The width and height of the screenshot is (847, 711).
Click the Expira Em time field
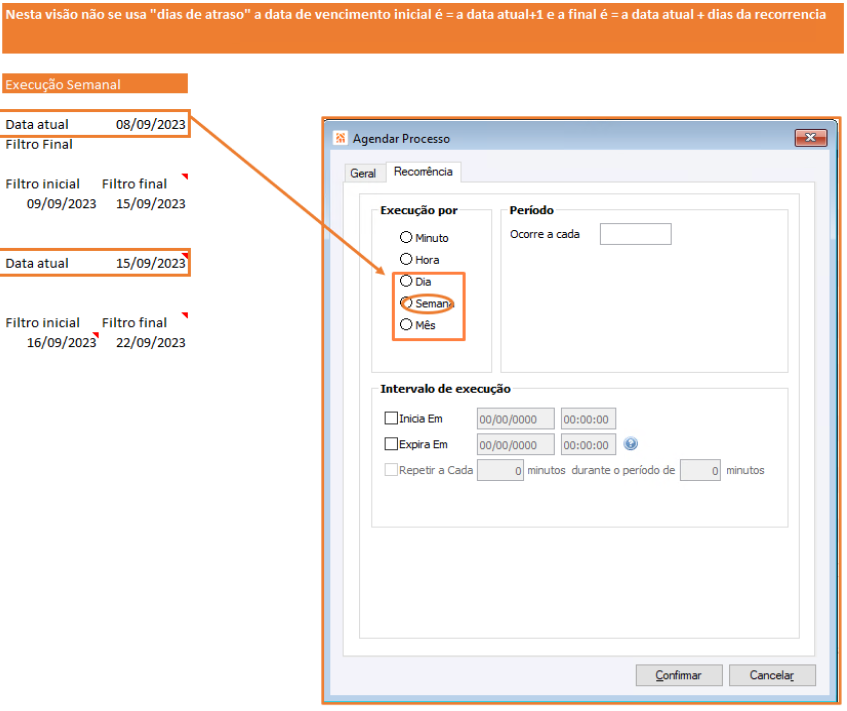588,445
